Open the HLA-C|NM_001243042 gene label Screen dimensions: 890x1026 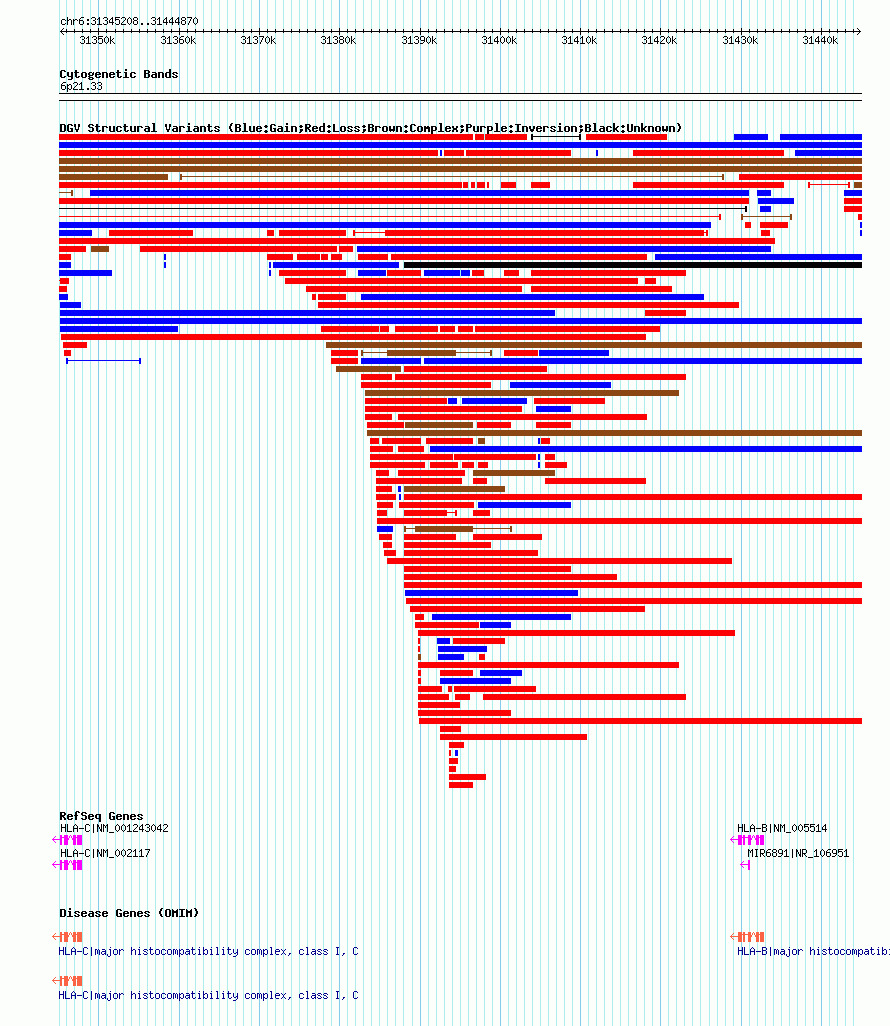tap(114, 828)
